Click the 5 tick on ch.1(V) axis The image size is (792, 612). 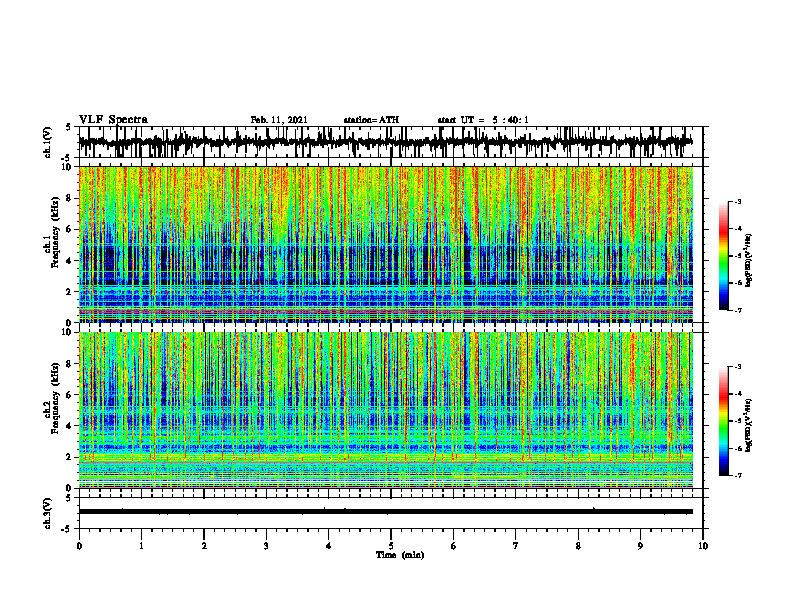click(x=70, y=127)
